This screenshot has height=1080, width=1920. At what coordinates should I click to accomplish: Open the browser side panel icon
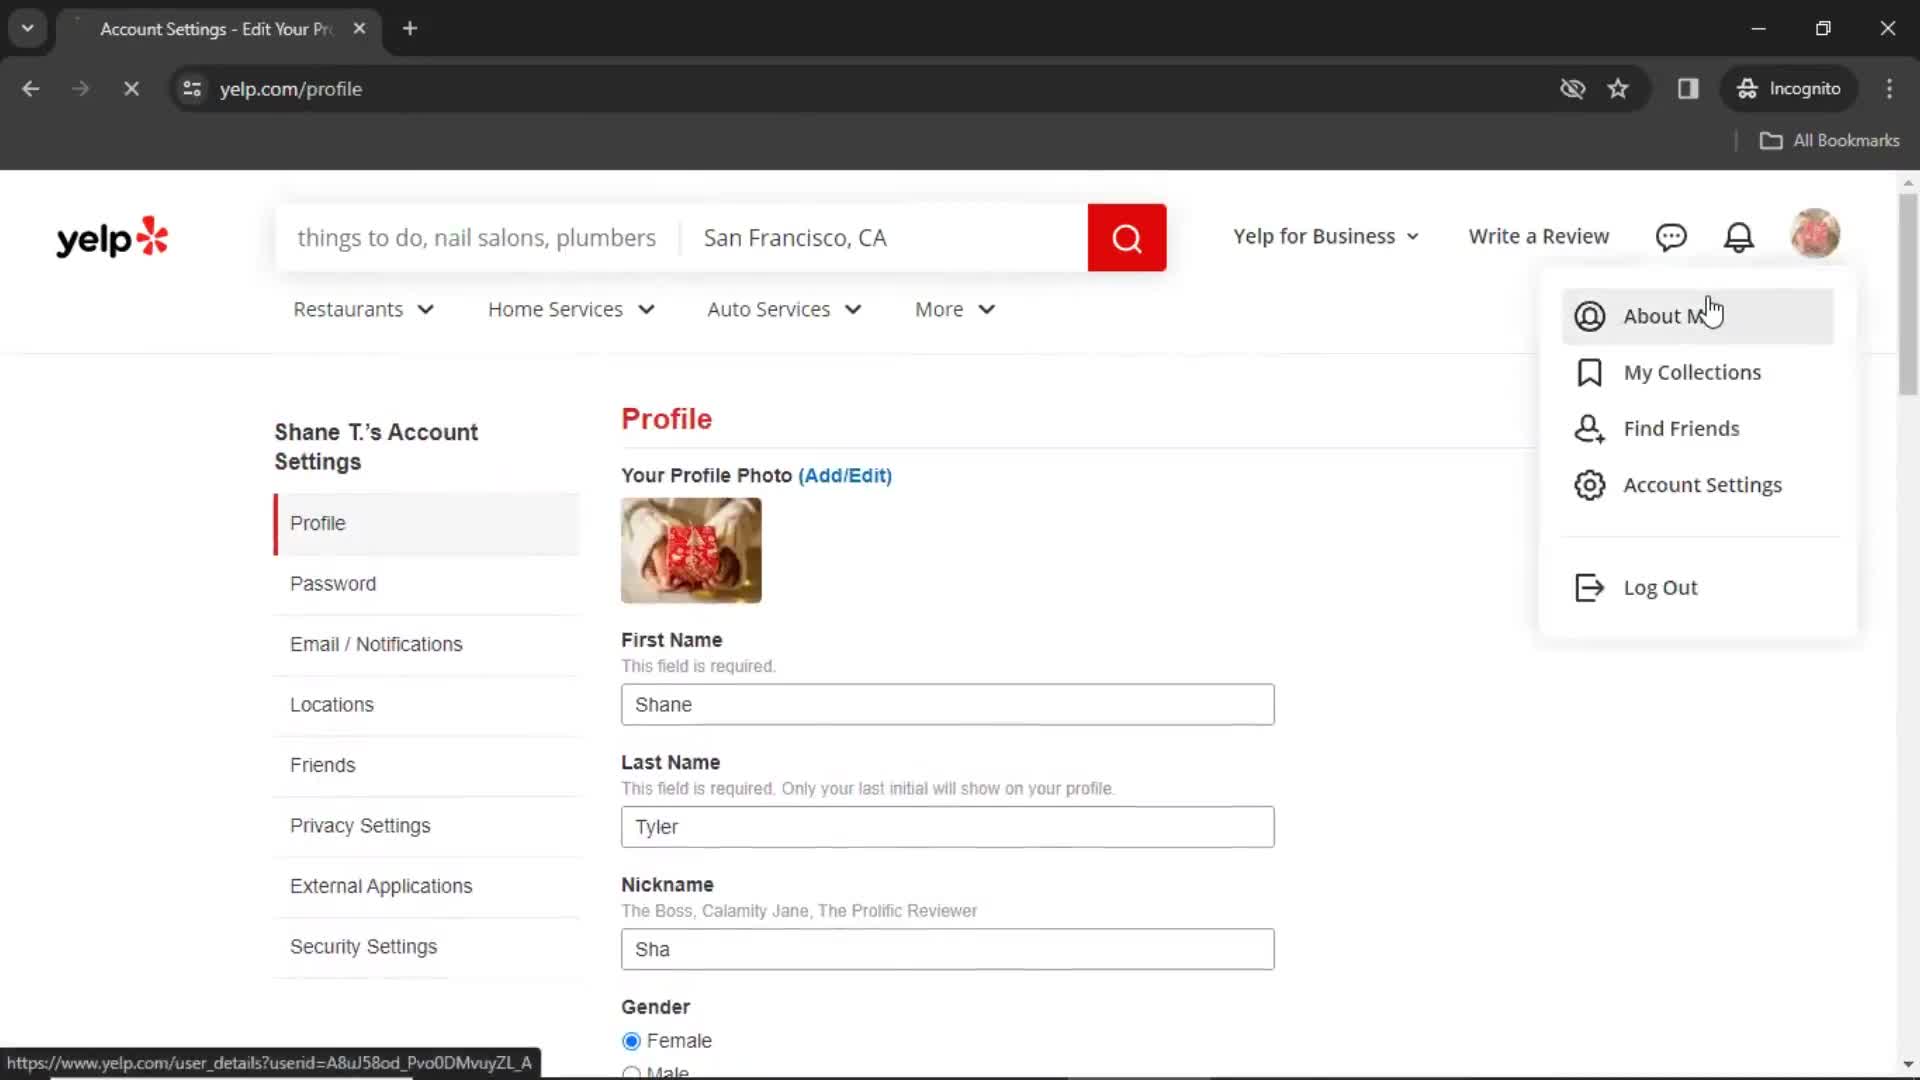(x=1688, y=89)
